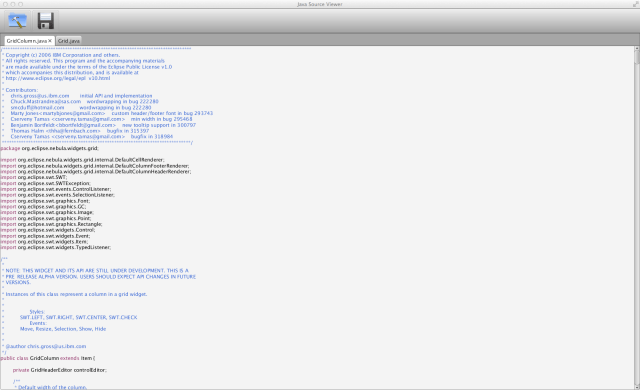Click the widgets.Item import line
640x390 pixels.
coord(44,242)
